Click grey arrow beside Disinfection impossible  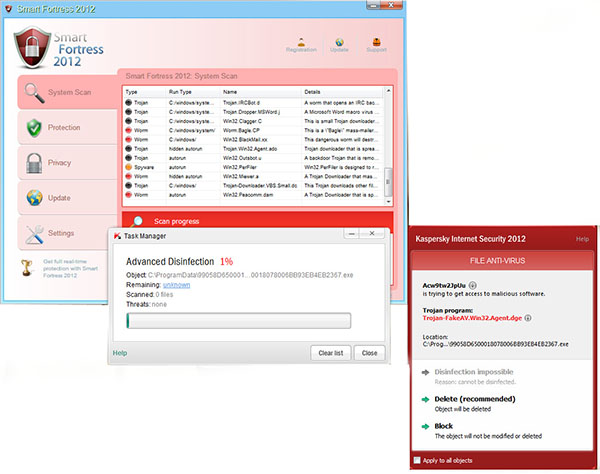click(x=425, y=372)
